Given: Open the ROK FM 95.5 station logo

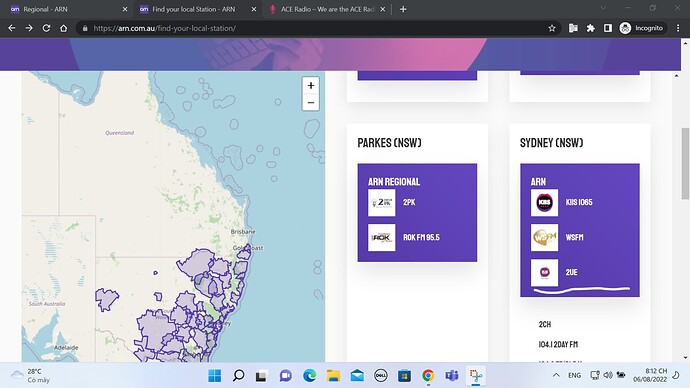Looking at the screenshot, I should [382, 238].
